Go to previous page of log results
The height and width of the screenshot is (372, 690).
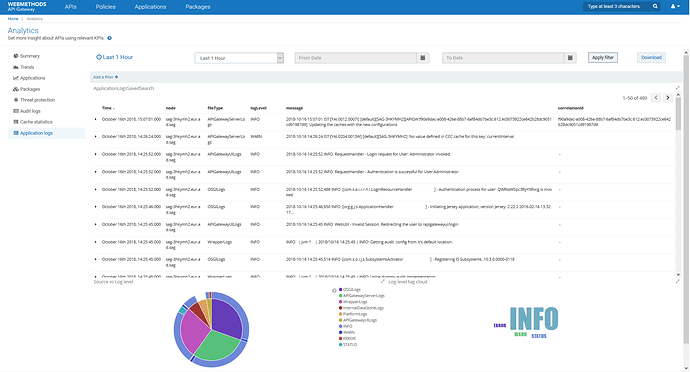[x=656, y=98]
